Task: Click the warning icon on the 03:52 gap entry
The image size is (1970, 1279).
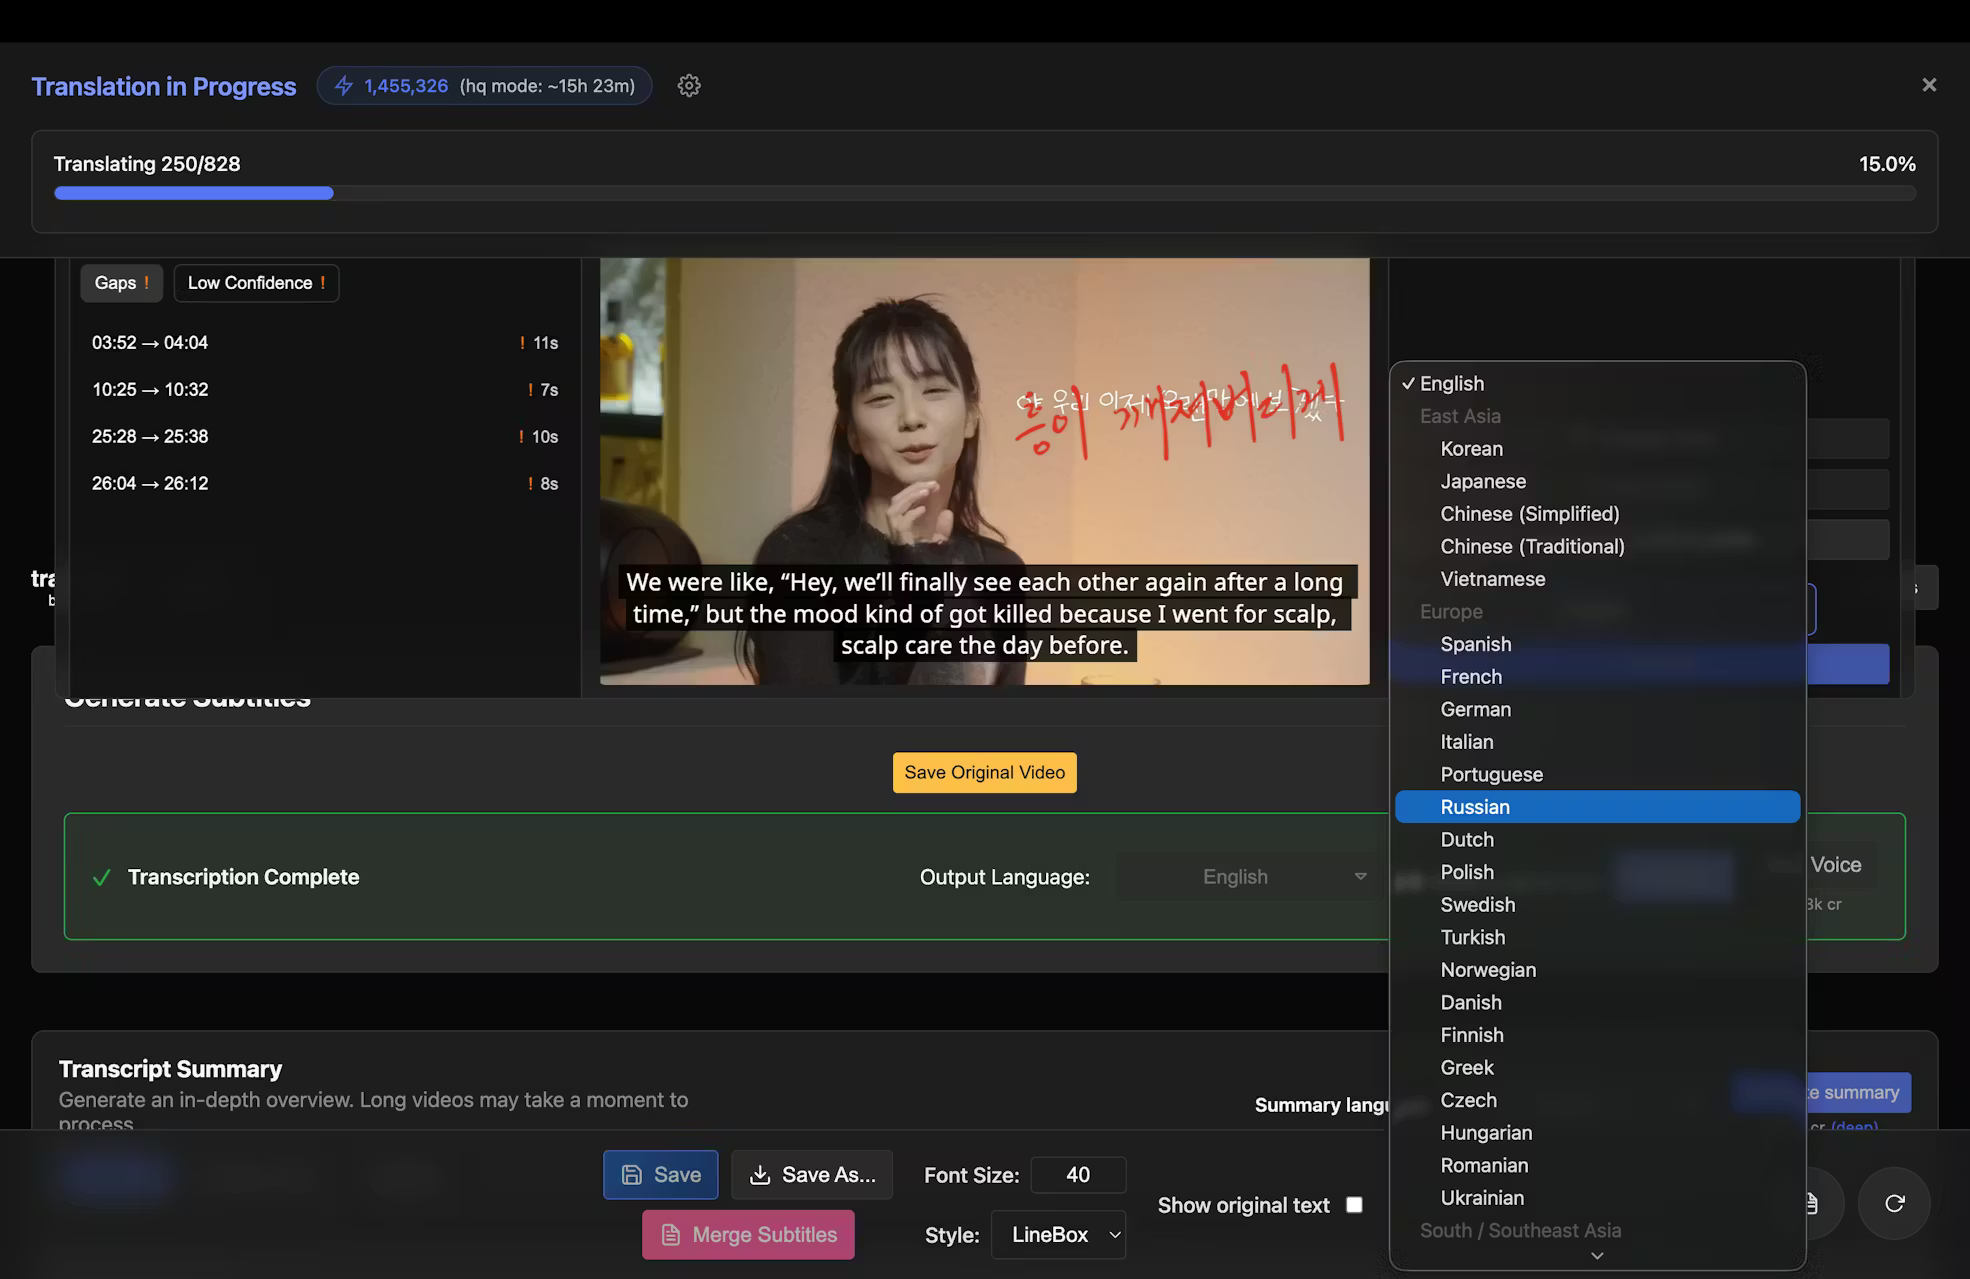Action: [523, 341]
